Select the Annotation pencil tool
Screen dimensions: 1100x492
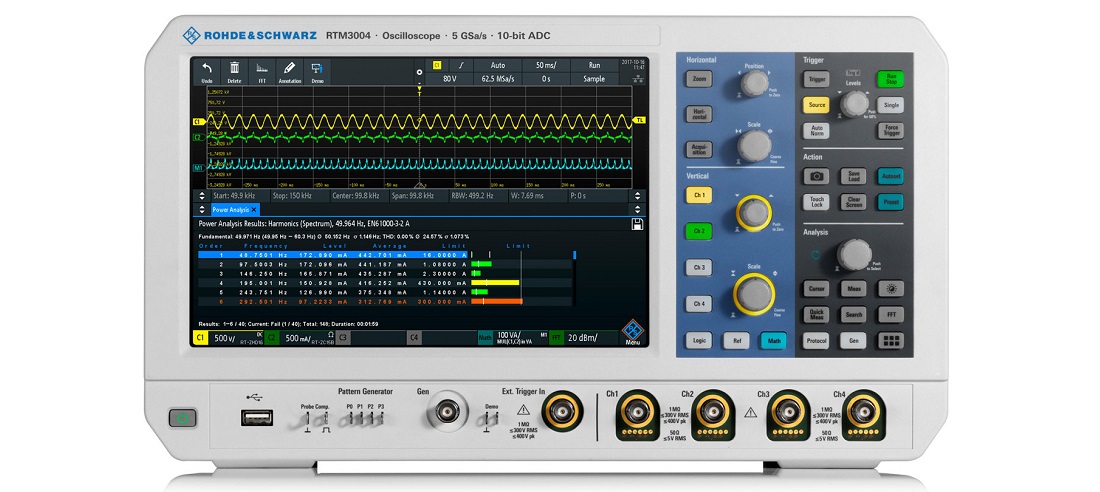(290, 72)
